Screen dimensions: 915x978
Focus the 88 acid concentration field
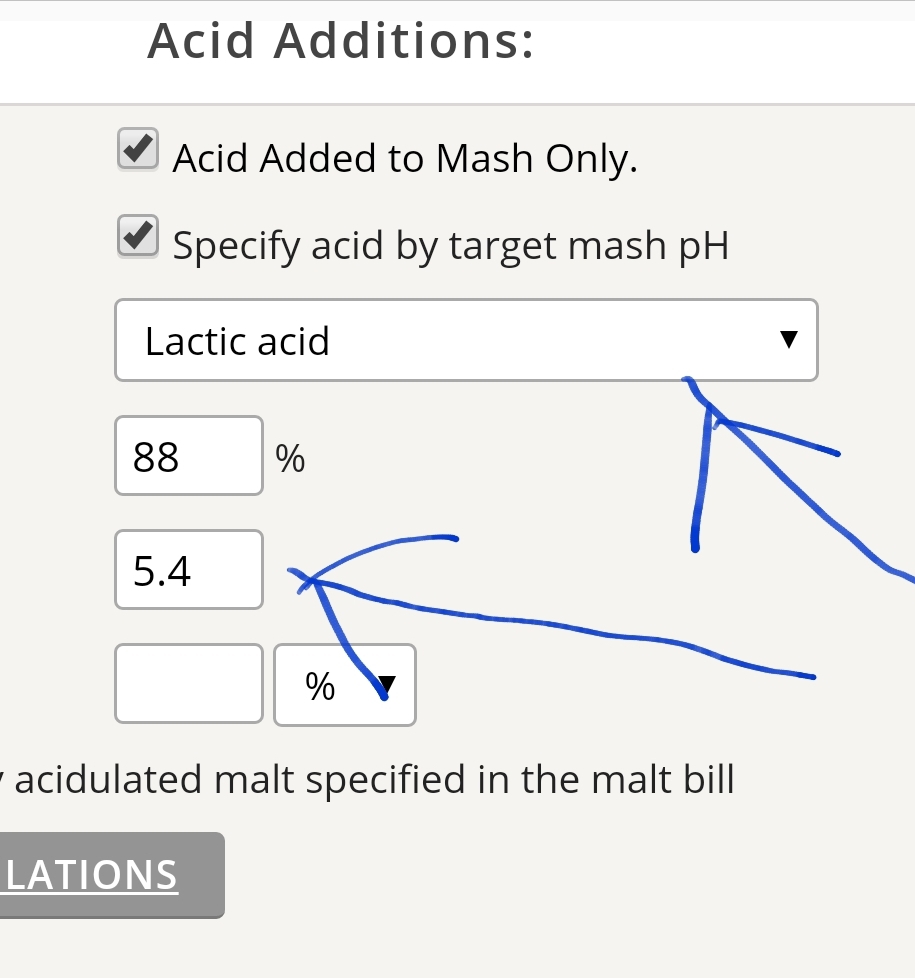[189, 456]
